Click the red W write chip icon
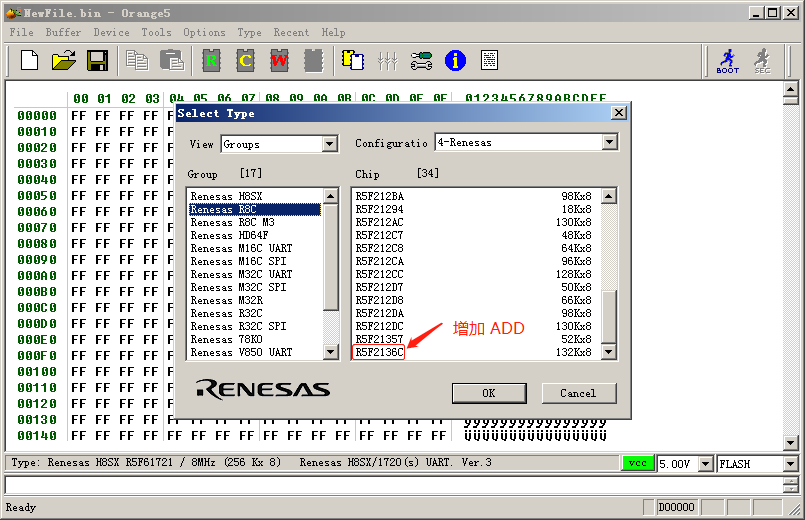 coord(279,61)
